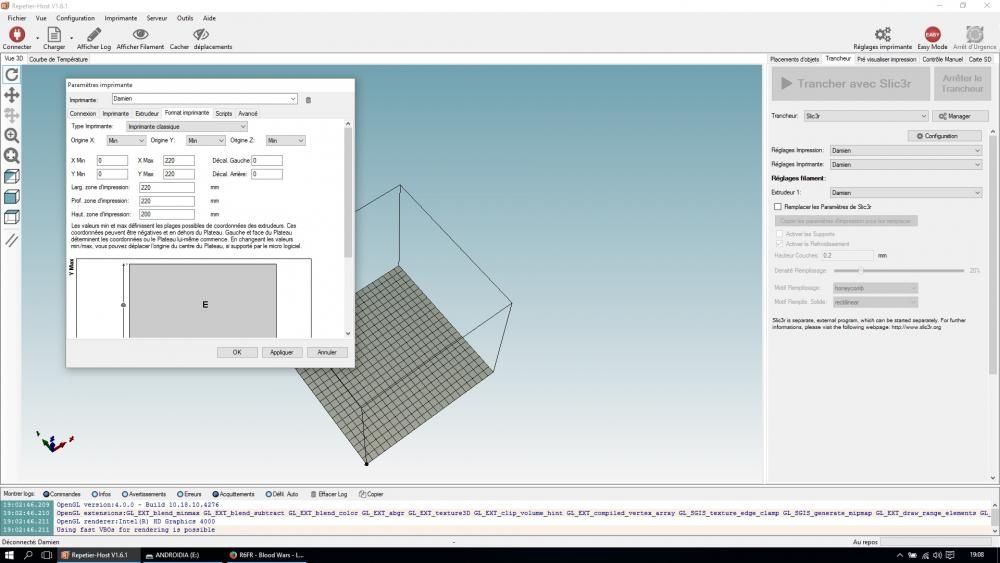Delete printer with the trash icon
Image resolution: width=1000 pixels, height=563 pixels.
pyautogui.click(x=308, y=99)
